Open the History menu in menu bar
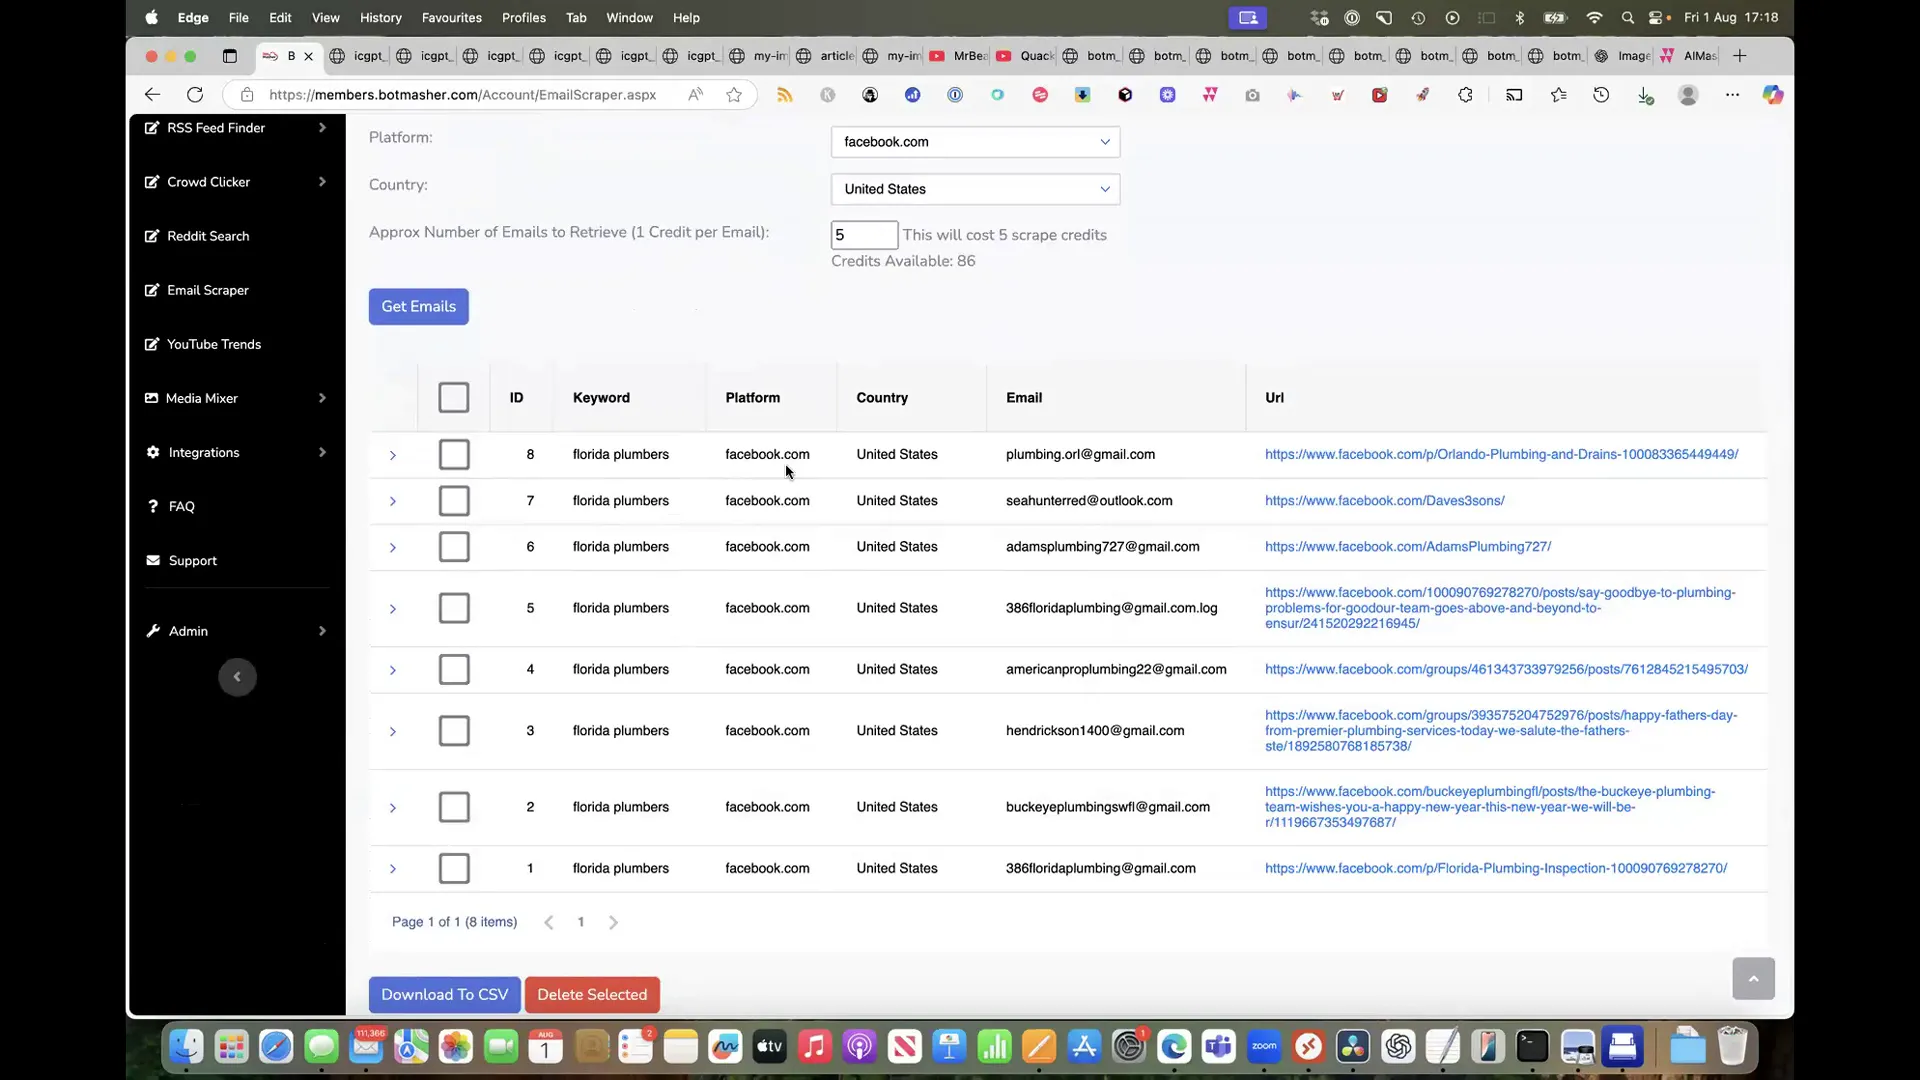Image resolution: width=1920 pixels, height=1080 pixels. click(380, 18)
